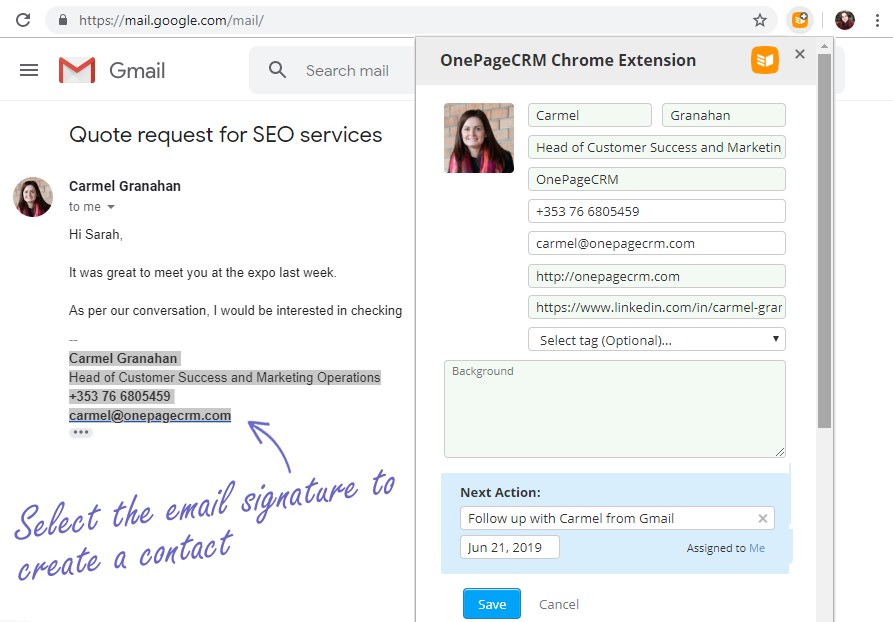Viewport: 893px width, 622px height.
Task: Edit the phone field +353 76 6805459
Action: tap(657, 211)
